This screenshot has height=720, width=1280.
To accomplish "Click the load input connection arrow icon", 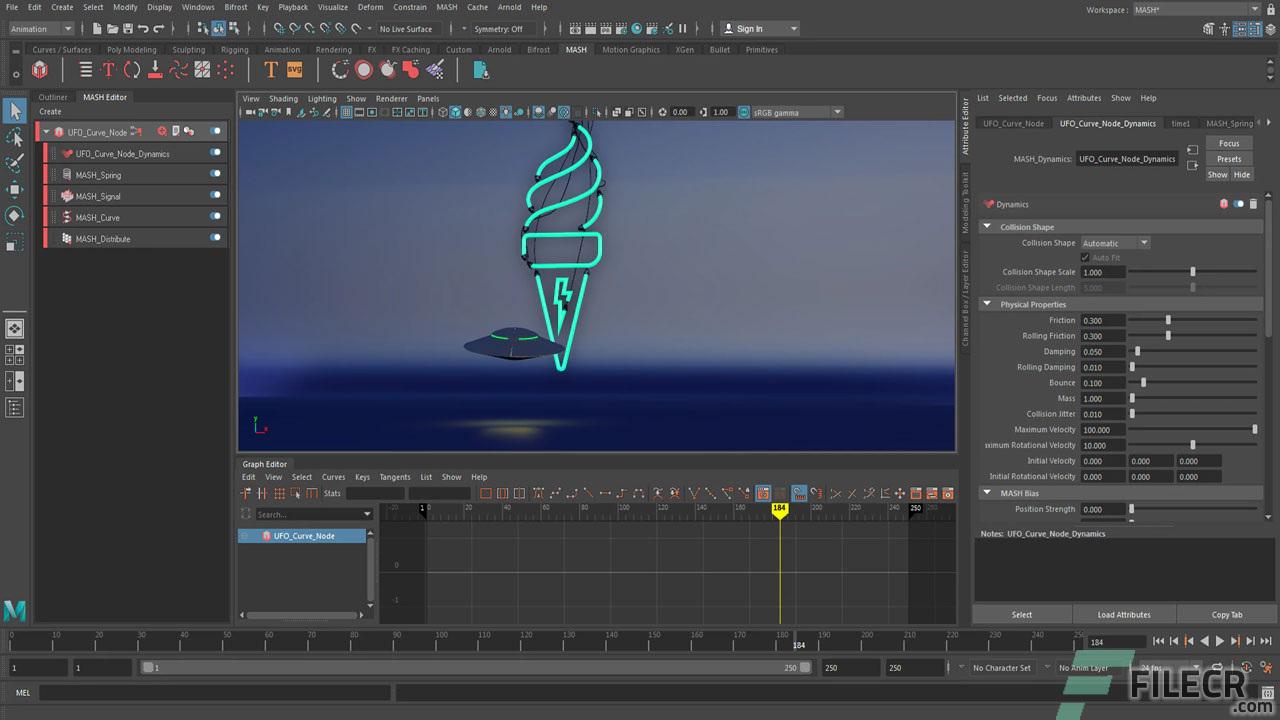I will 1192,151.
